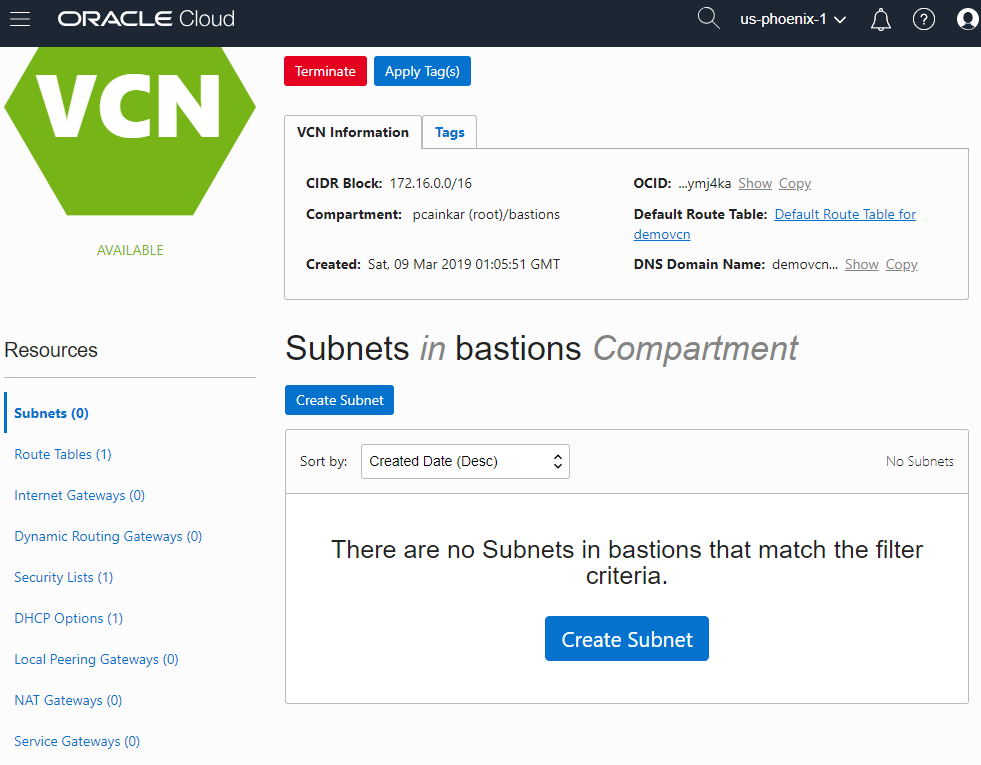Open Local Peering Gateways (0) resource
Screen dimensions: 981x765
click(96, 659)
